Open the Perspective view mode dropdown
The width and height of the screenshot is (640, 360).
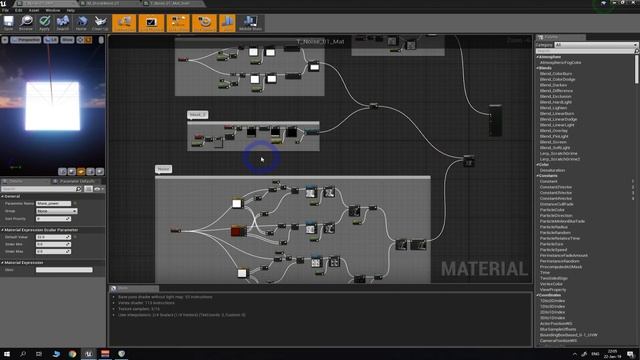pos(26,40)
